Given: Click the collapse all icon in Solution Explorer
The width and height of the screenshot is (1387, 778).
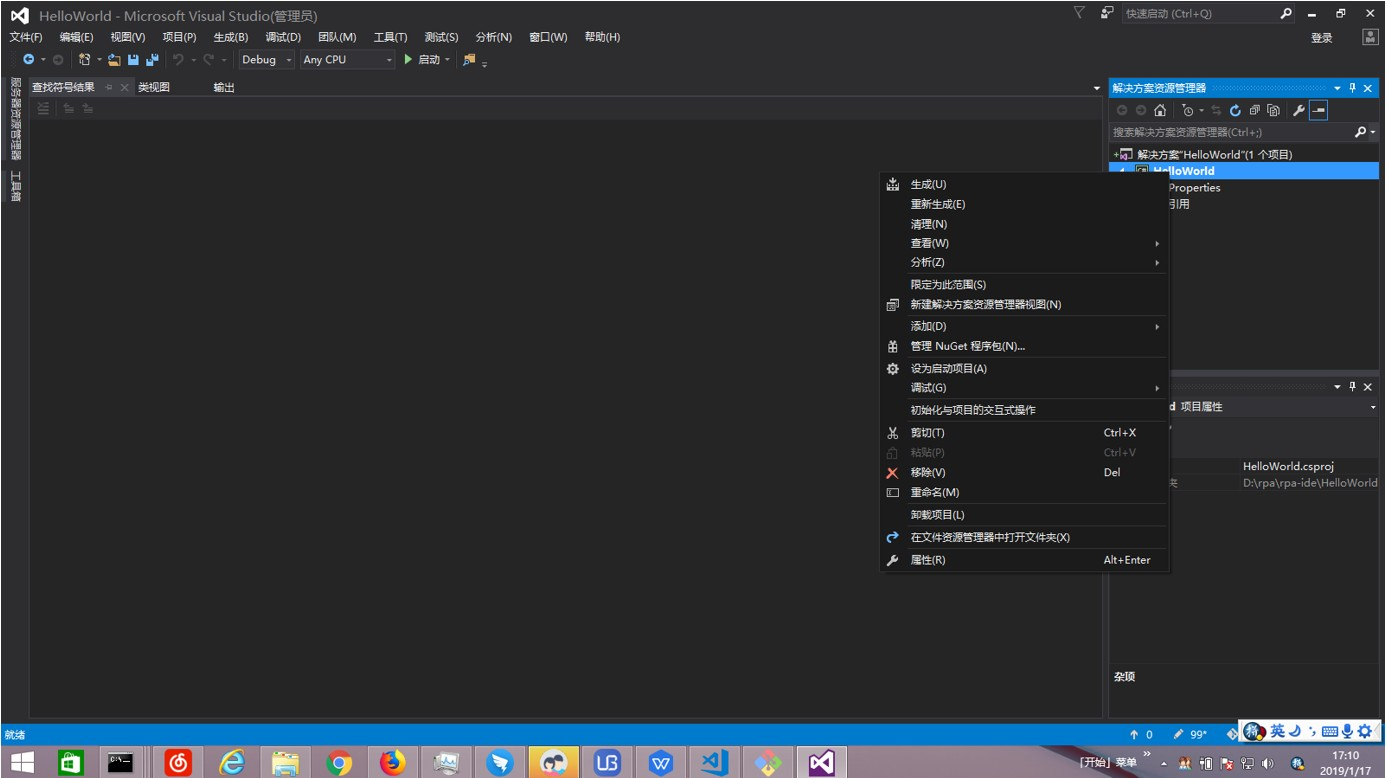Looking at the screenshot, I should click(1254, 111).
